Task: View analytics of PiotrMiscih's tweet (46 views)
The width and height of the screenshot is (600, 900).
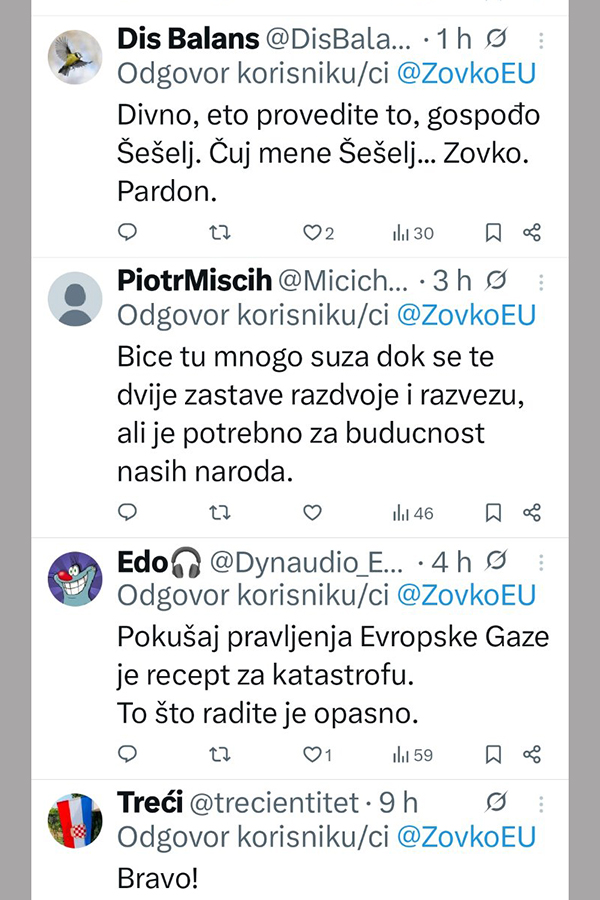Action: coord(412,513)
